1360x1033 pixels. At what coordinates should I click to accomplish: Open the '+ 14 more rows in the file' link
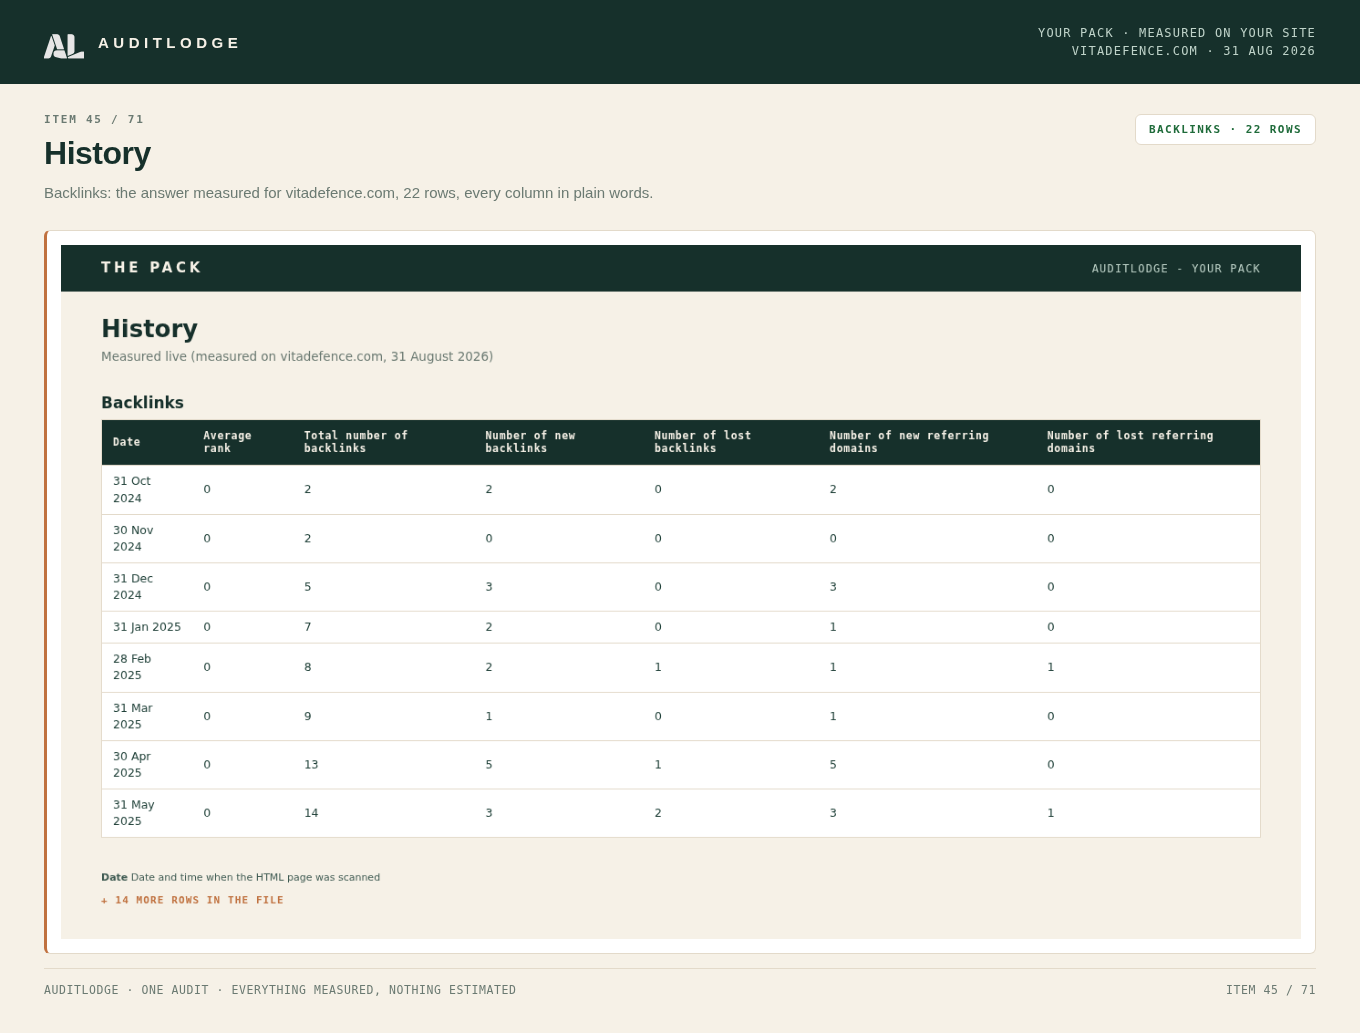[192, 900]
